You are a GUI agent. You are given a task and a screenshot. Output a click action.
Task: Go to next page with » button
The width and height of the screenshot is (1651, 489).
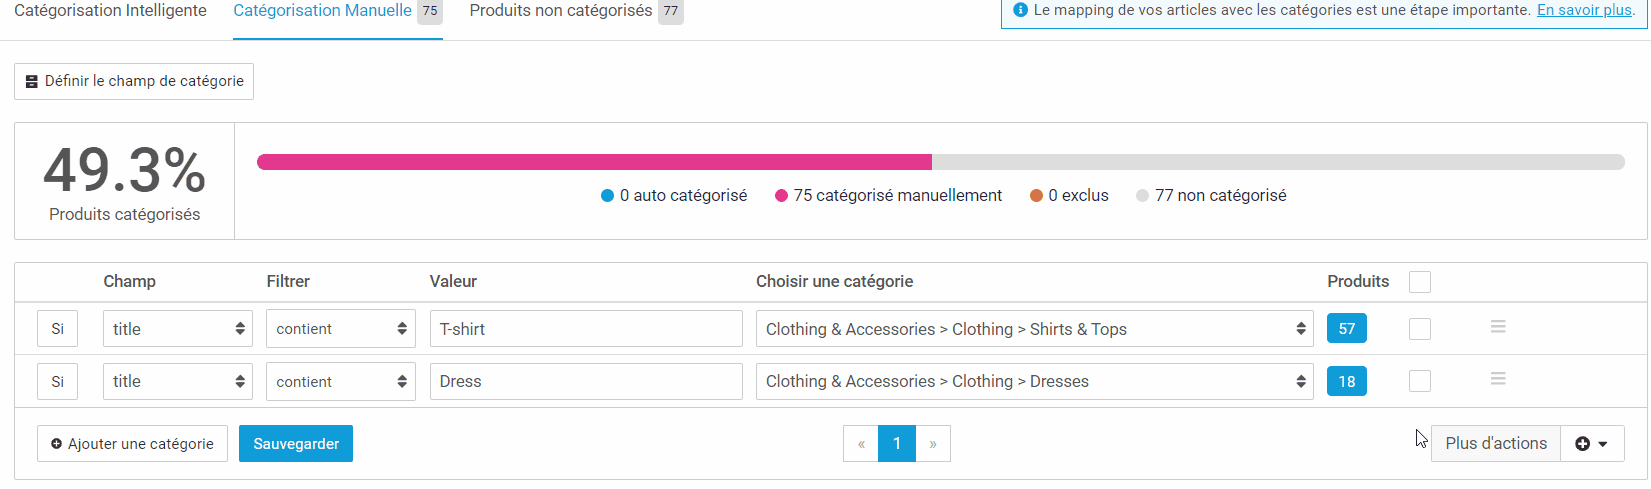[933, 444]
